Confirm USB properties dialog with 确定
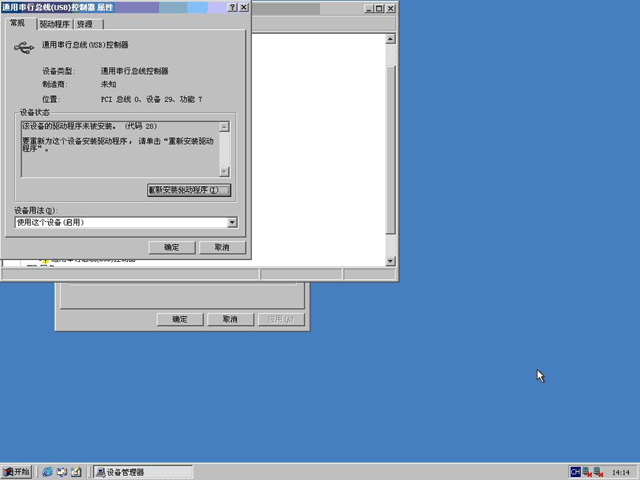This screenshot has height=480, width=640. [x=172, y=247]
